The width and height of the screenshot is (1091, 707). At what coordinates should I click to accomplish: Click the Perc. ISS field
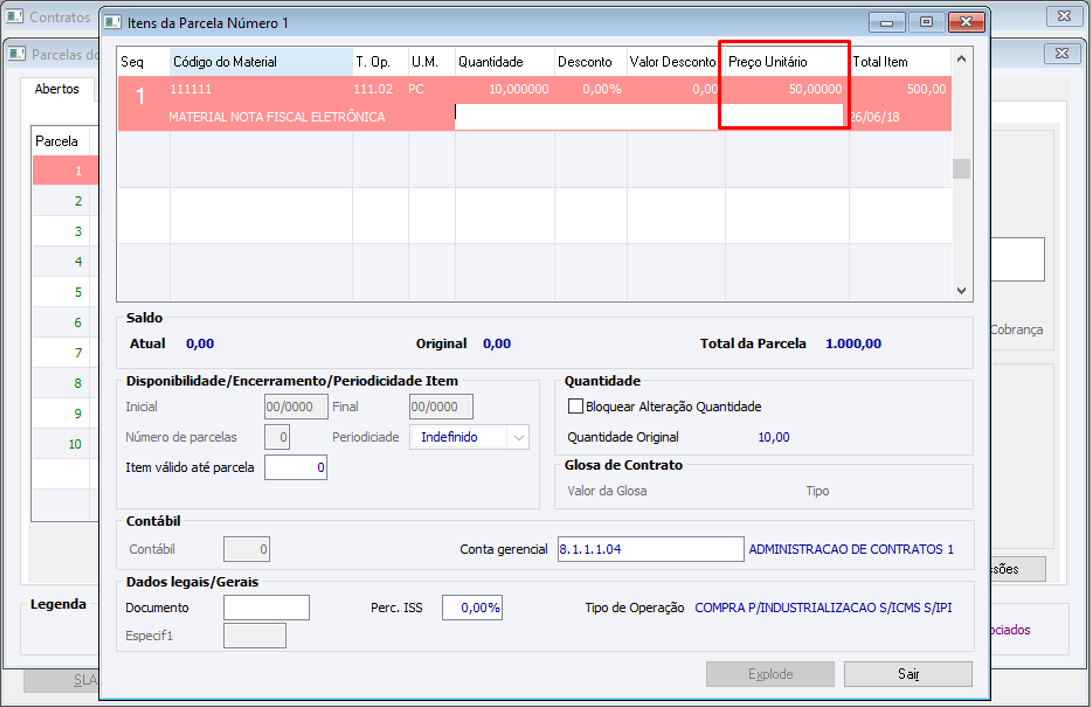472,607
